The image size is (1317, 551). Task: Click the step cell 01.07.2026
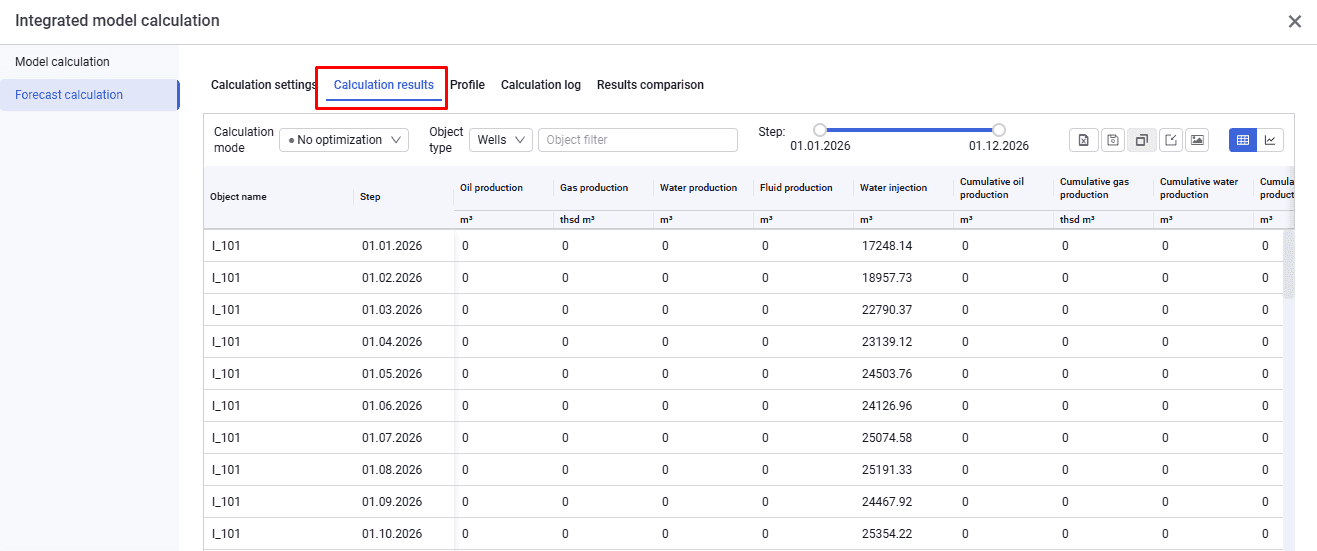coord(392,438)
